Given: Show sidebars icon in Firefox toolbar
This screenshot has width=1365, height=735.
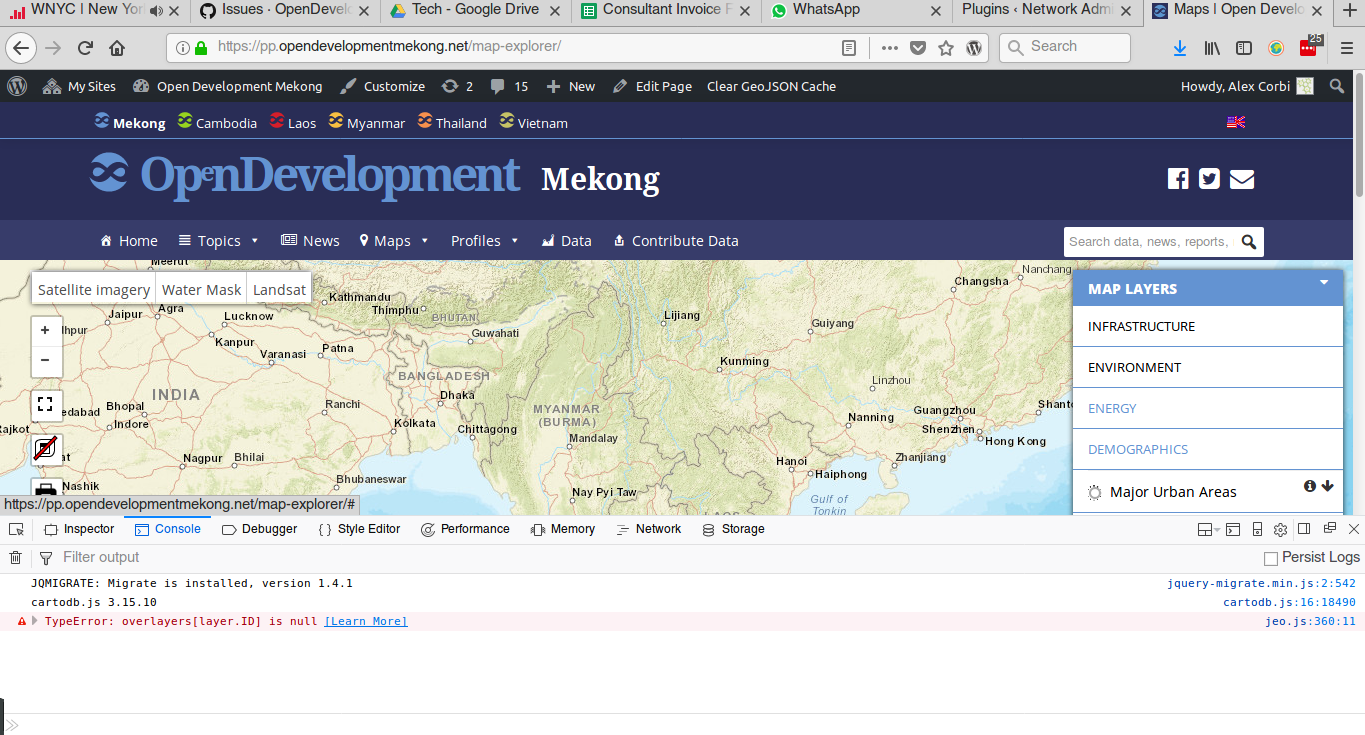Looking at the screenshot, I should pyautogui.click(x=1244, y=48).
